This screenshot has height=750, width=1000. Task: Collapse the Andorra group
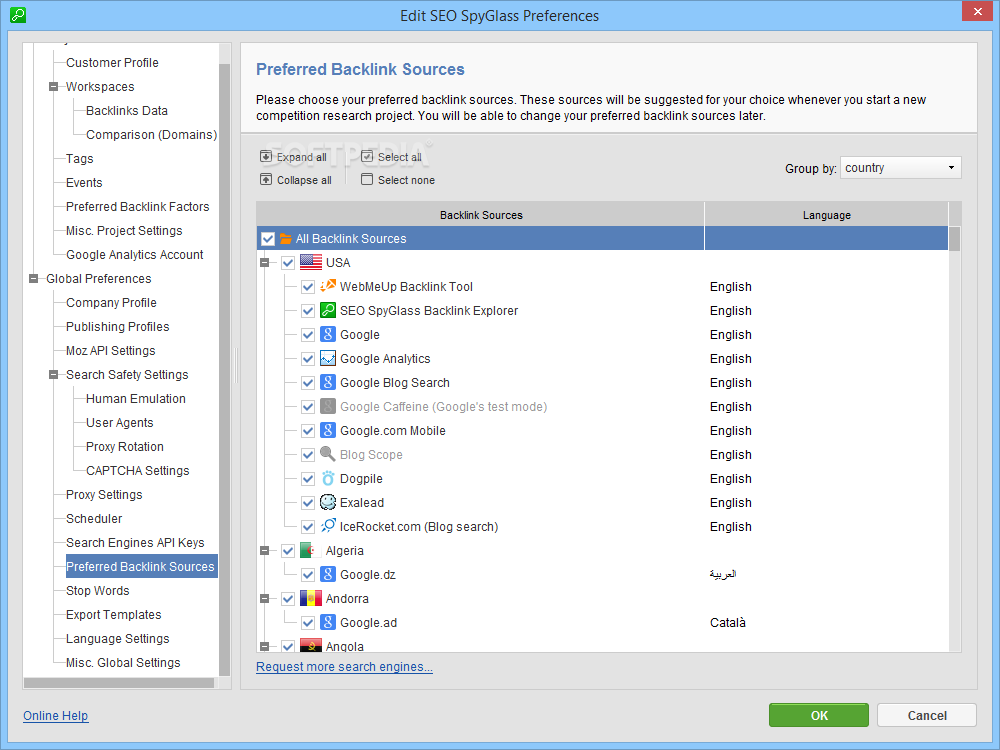[x=265, y=598]
